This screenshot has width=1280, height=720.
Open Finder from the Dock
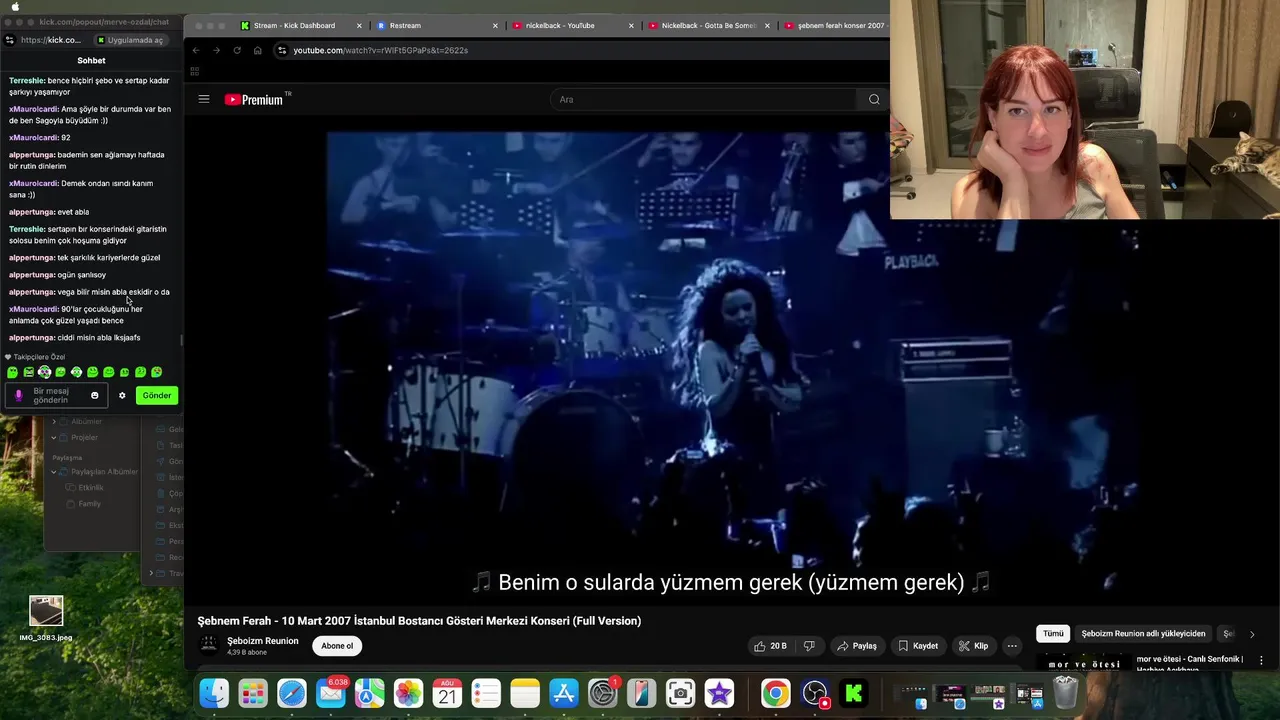point(214,693)
